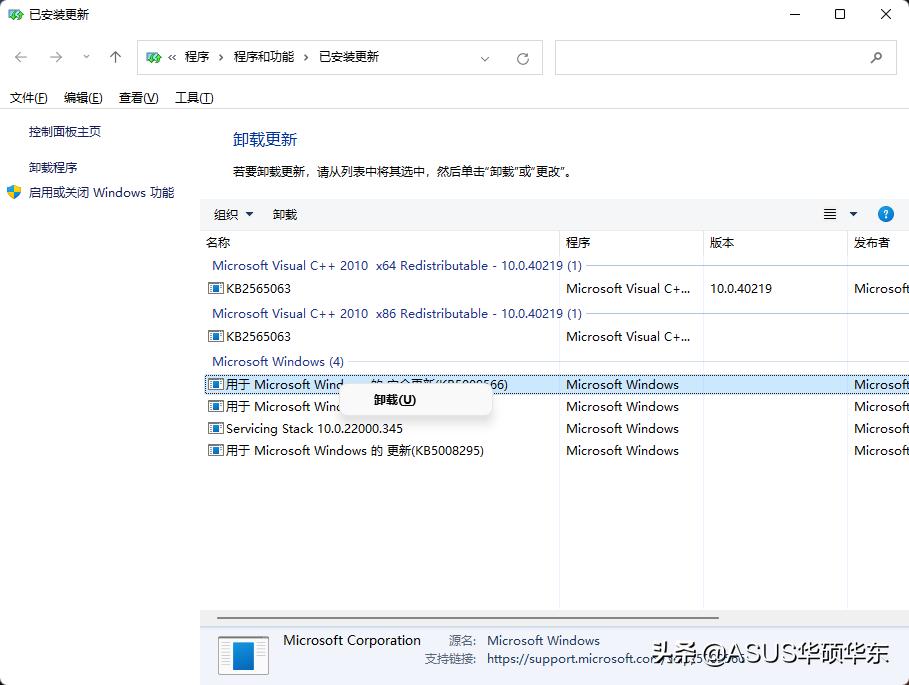Screen dimensions: 909x685
Task: Click the list view icon on the toolbar
Action: (x=829, y=213)
